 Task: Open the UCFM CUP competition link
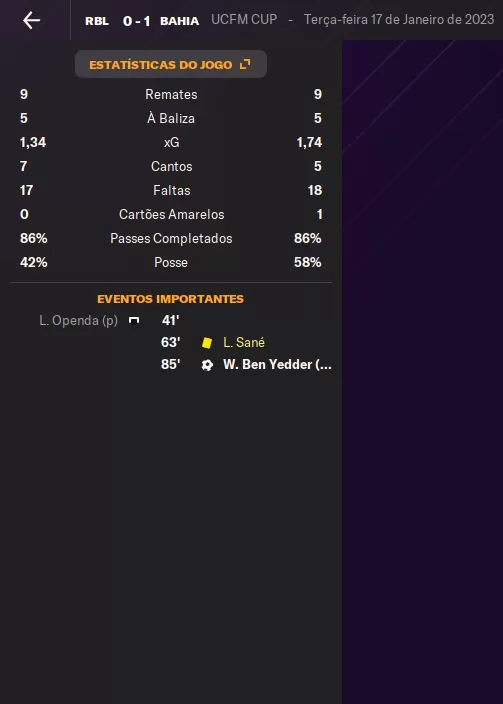[244, 20]
